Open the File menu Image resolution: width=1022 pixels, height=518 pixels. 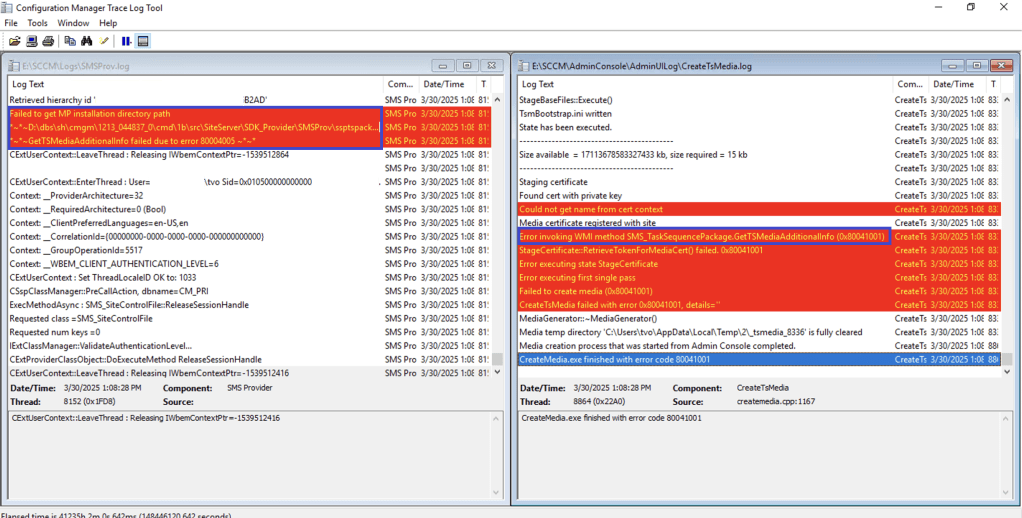11,23
